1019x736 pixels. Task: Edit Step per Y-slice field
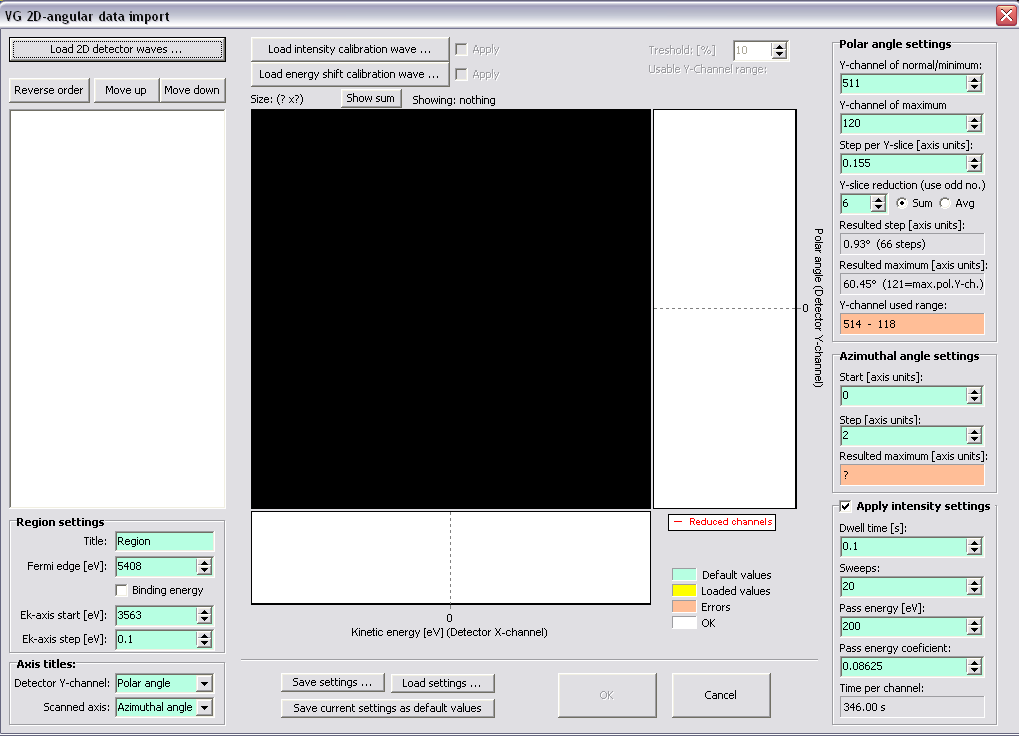coord(903,163)
